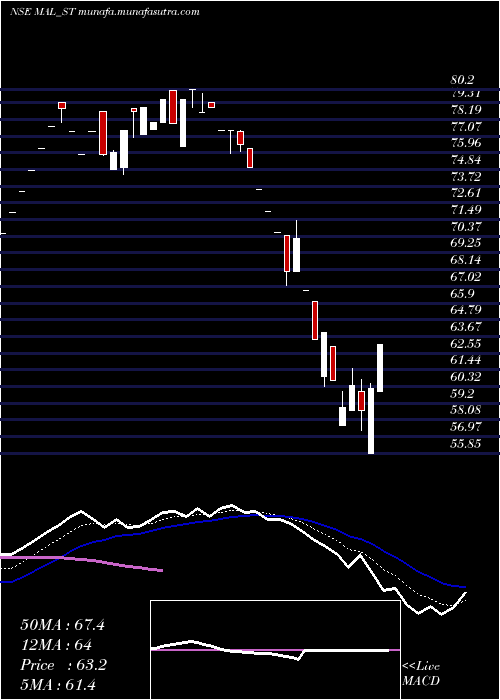500x700 pixels.
Task: Select the 68.14 price axis label
Action: (467, 260)
